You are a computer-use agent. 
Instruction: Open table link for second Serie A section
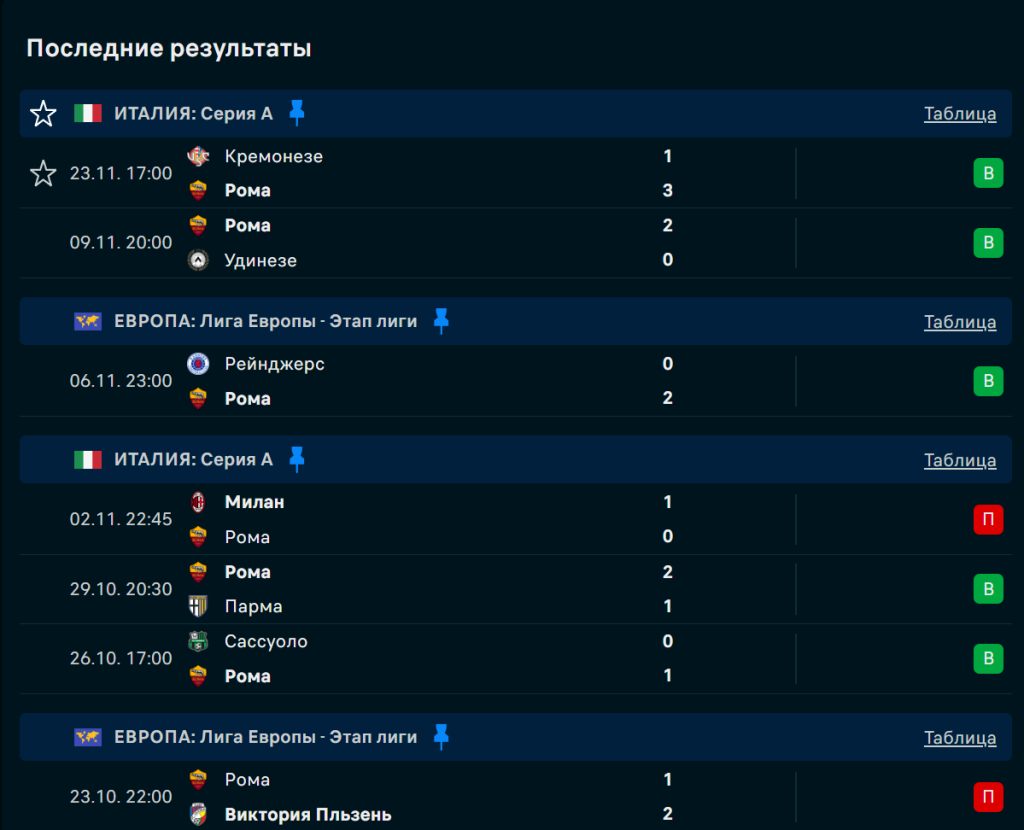[959, 460]
